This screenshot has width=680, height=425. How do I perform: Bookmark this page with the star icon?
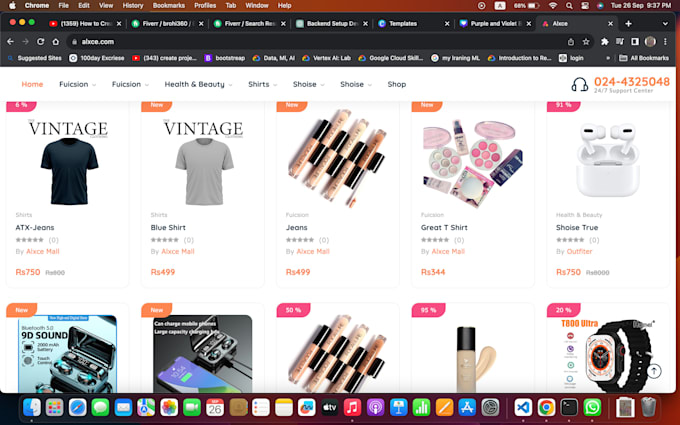[586, 42]
